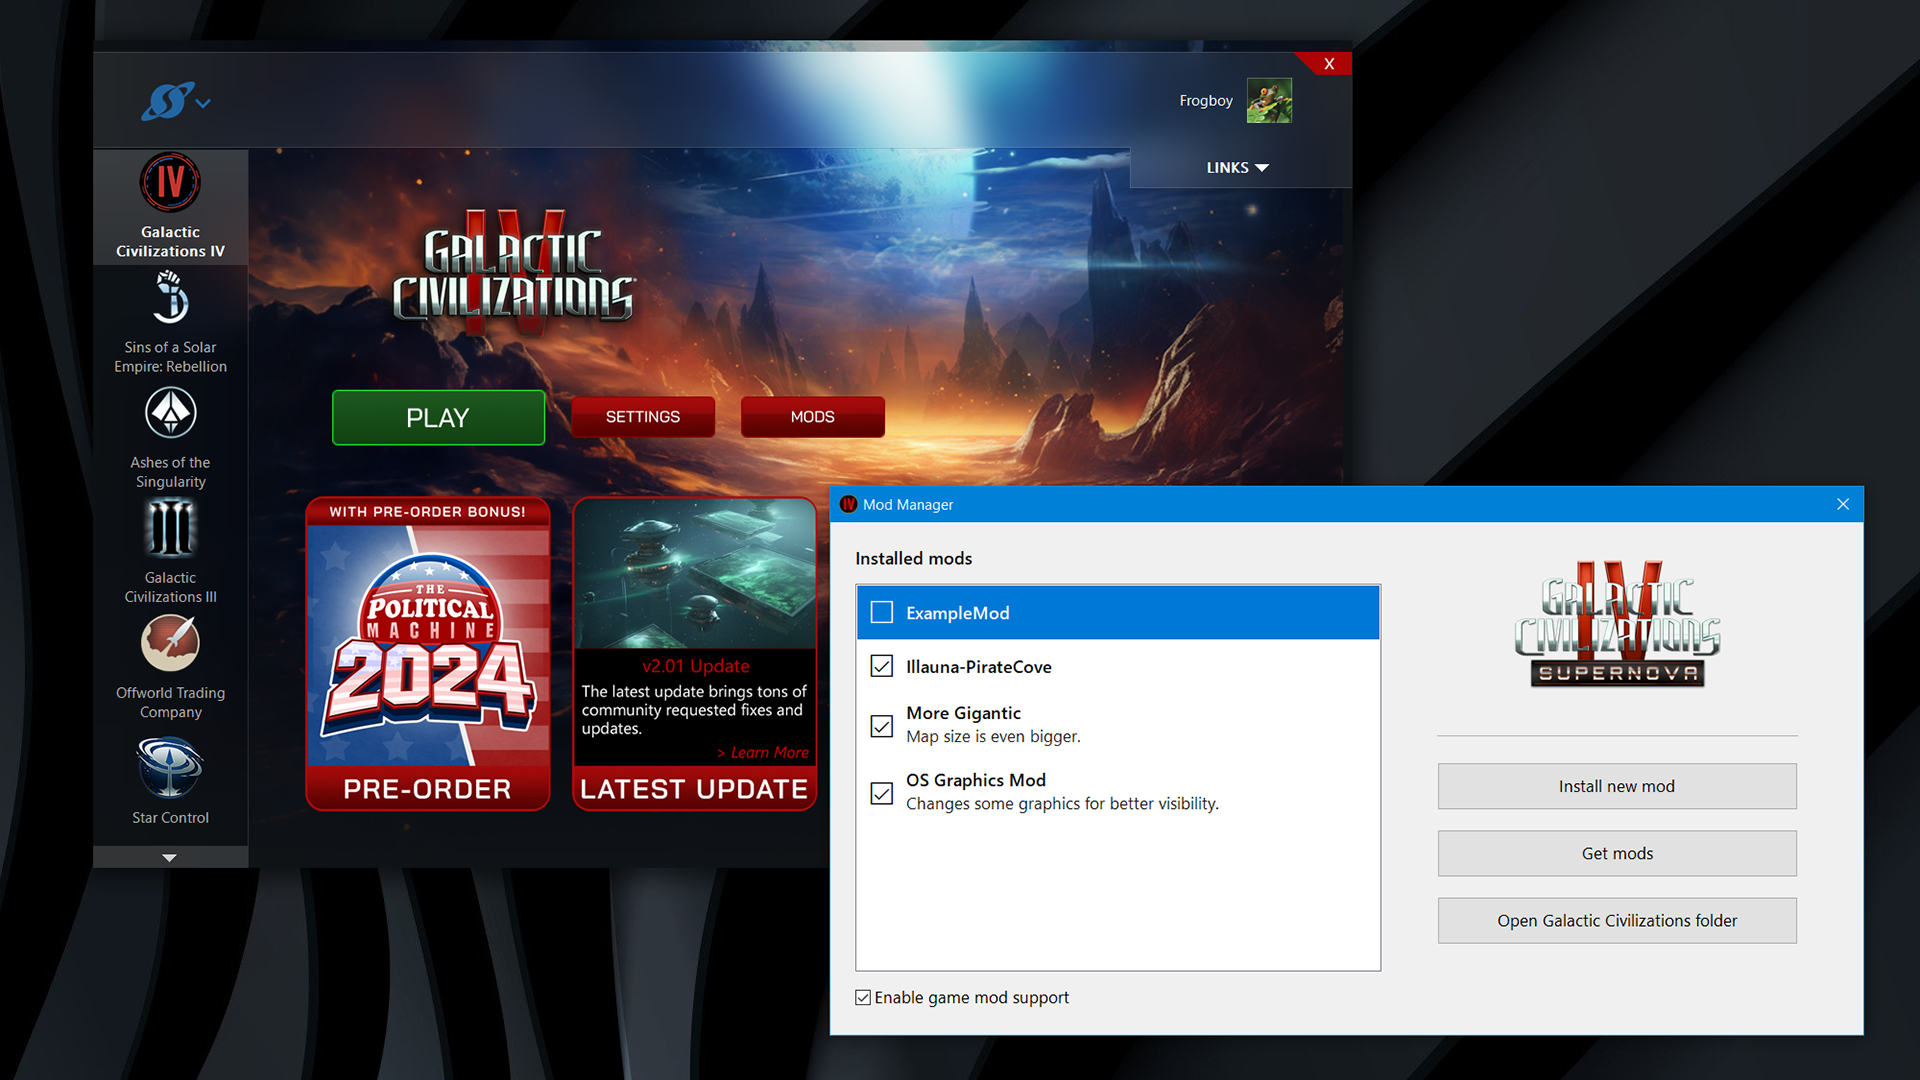Follow the Learn More link
The height and width of the screenshot is (1080, 1920).
763,753
